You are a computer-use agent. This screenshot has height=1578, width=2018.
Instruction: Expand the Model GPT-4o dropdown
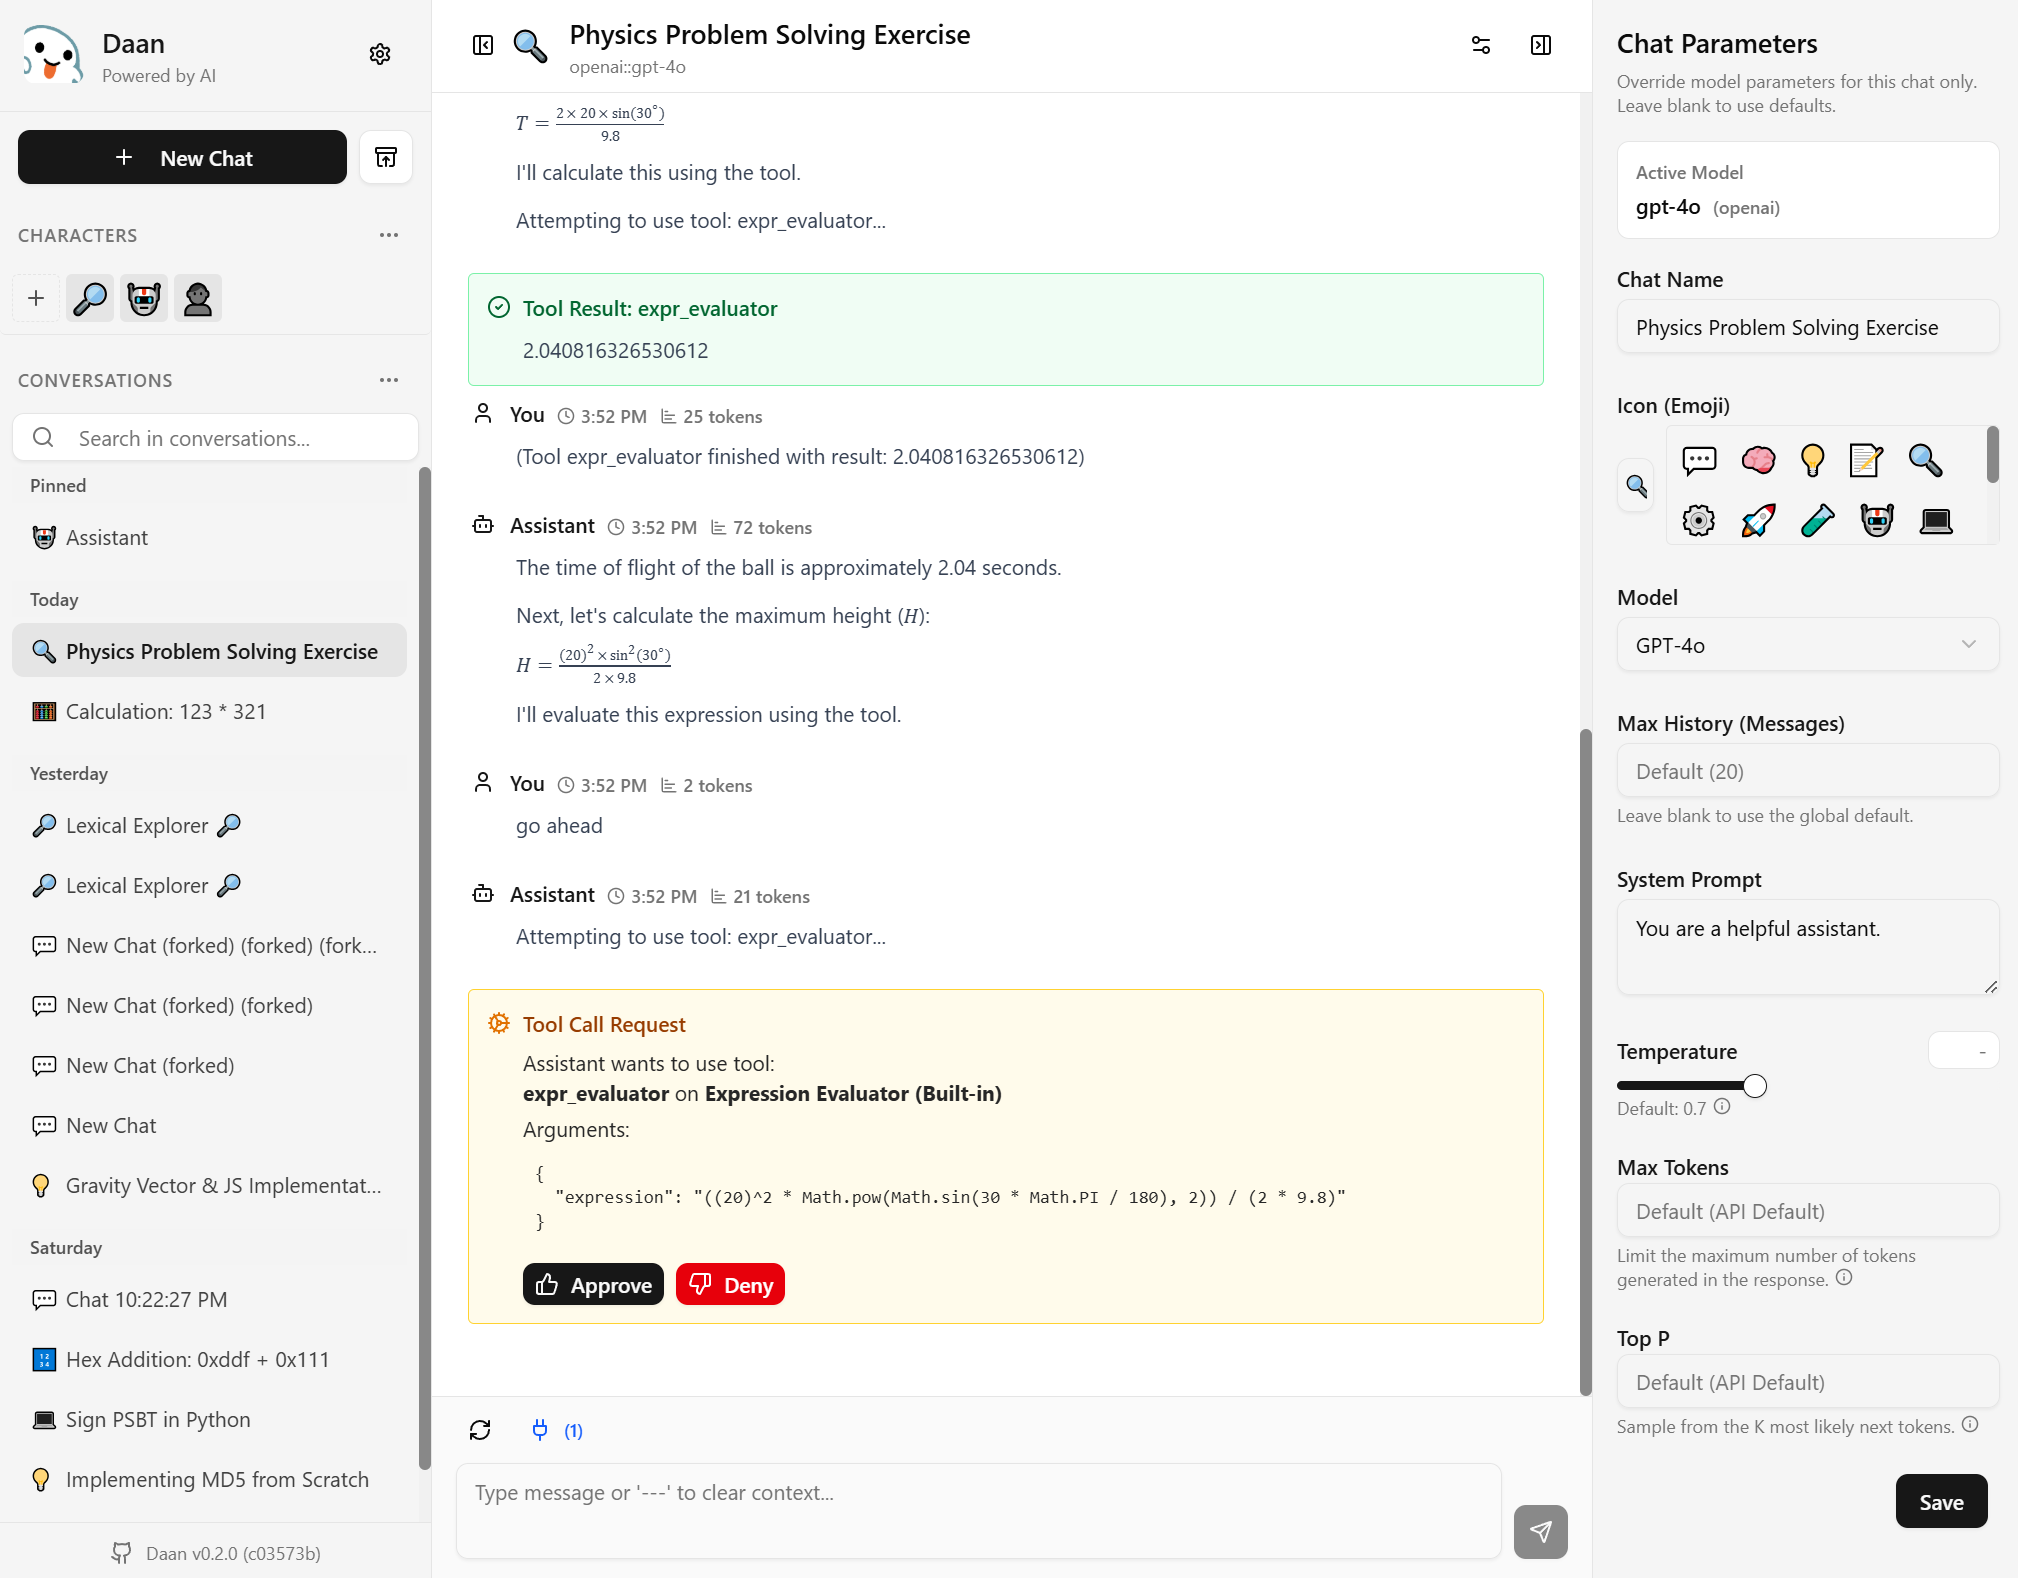tap(1807, 645)
